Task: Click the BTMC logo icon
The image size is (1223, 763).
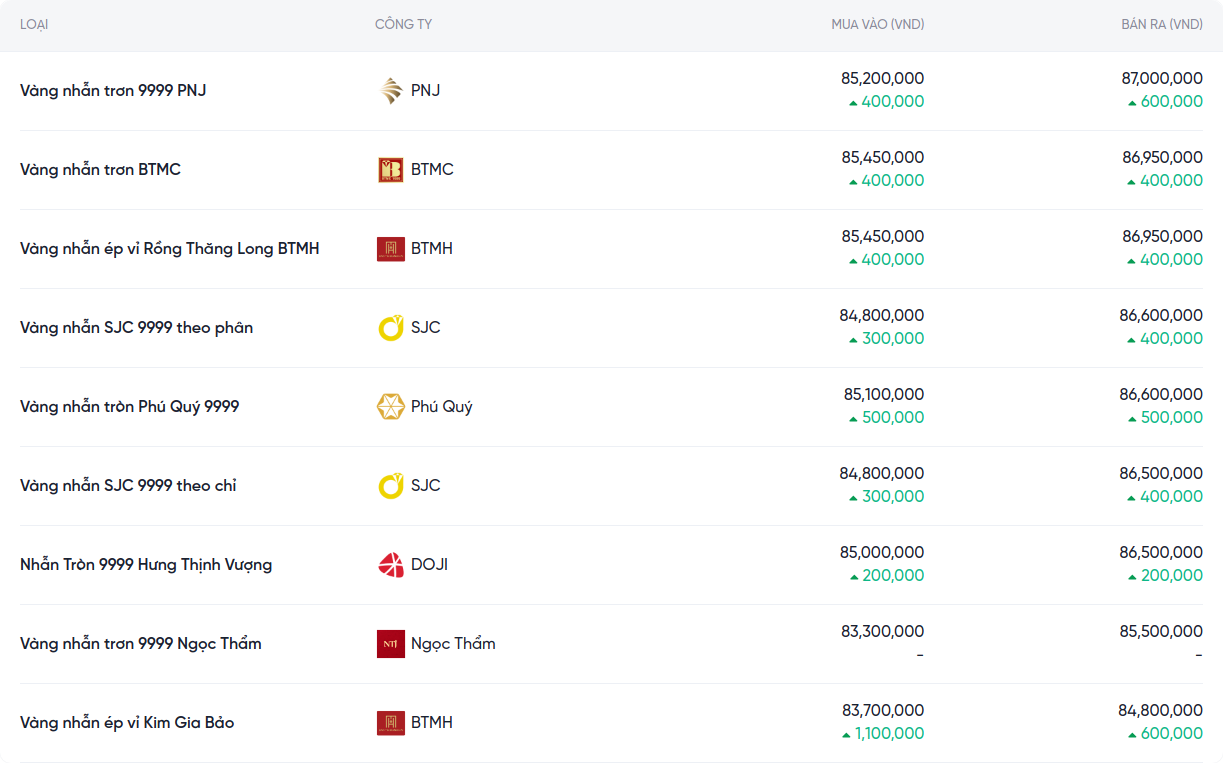Action: click(x=390, y=170)
